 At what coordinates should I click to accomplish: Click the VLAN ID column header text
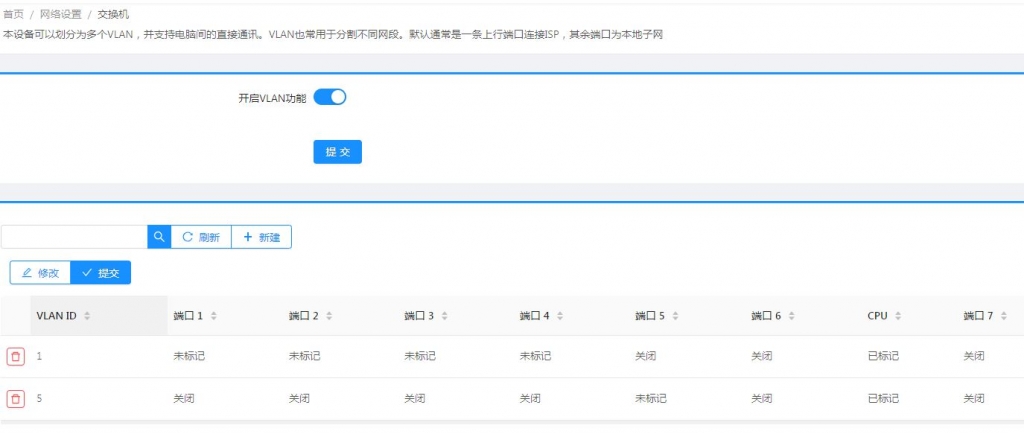[56, 316]
